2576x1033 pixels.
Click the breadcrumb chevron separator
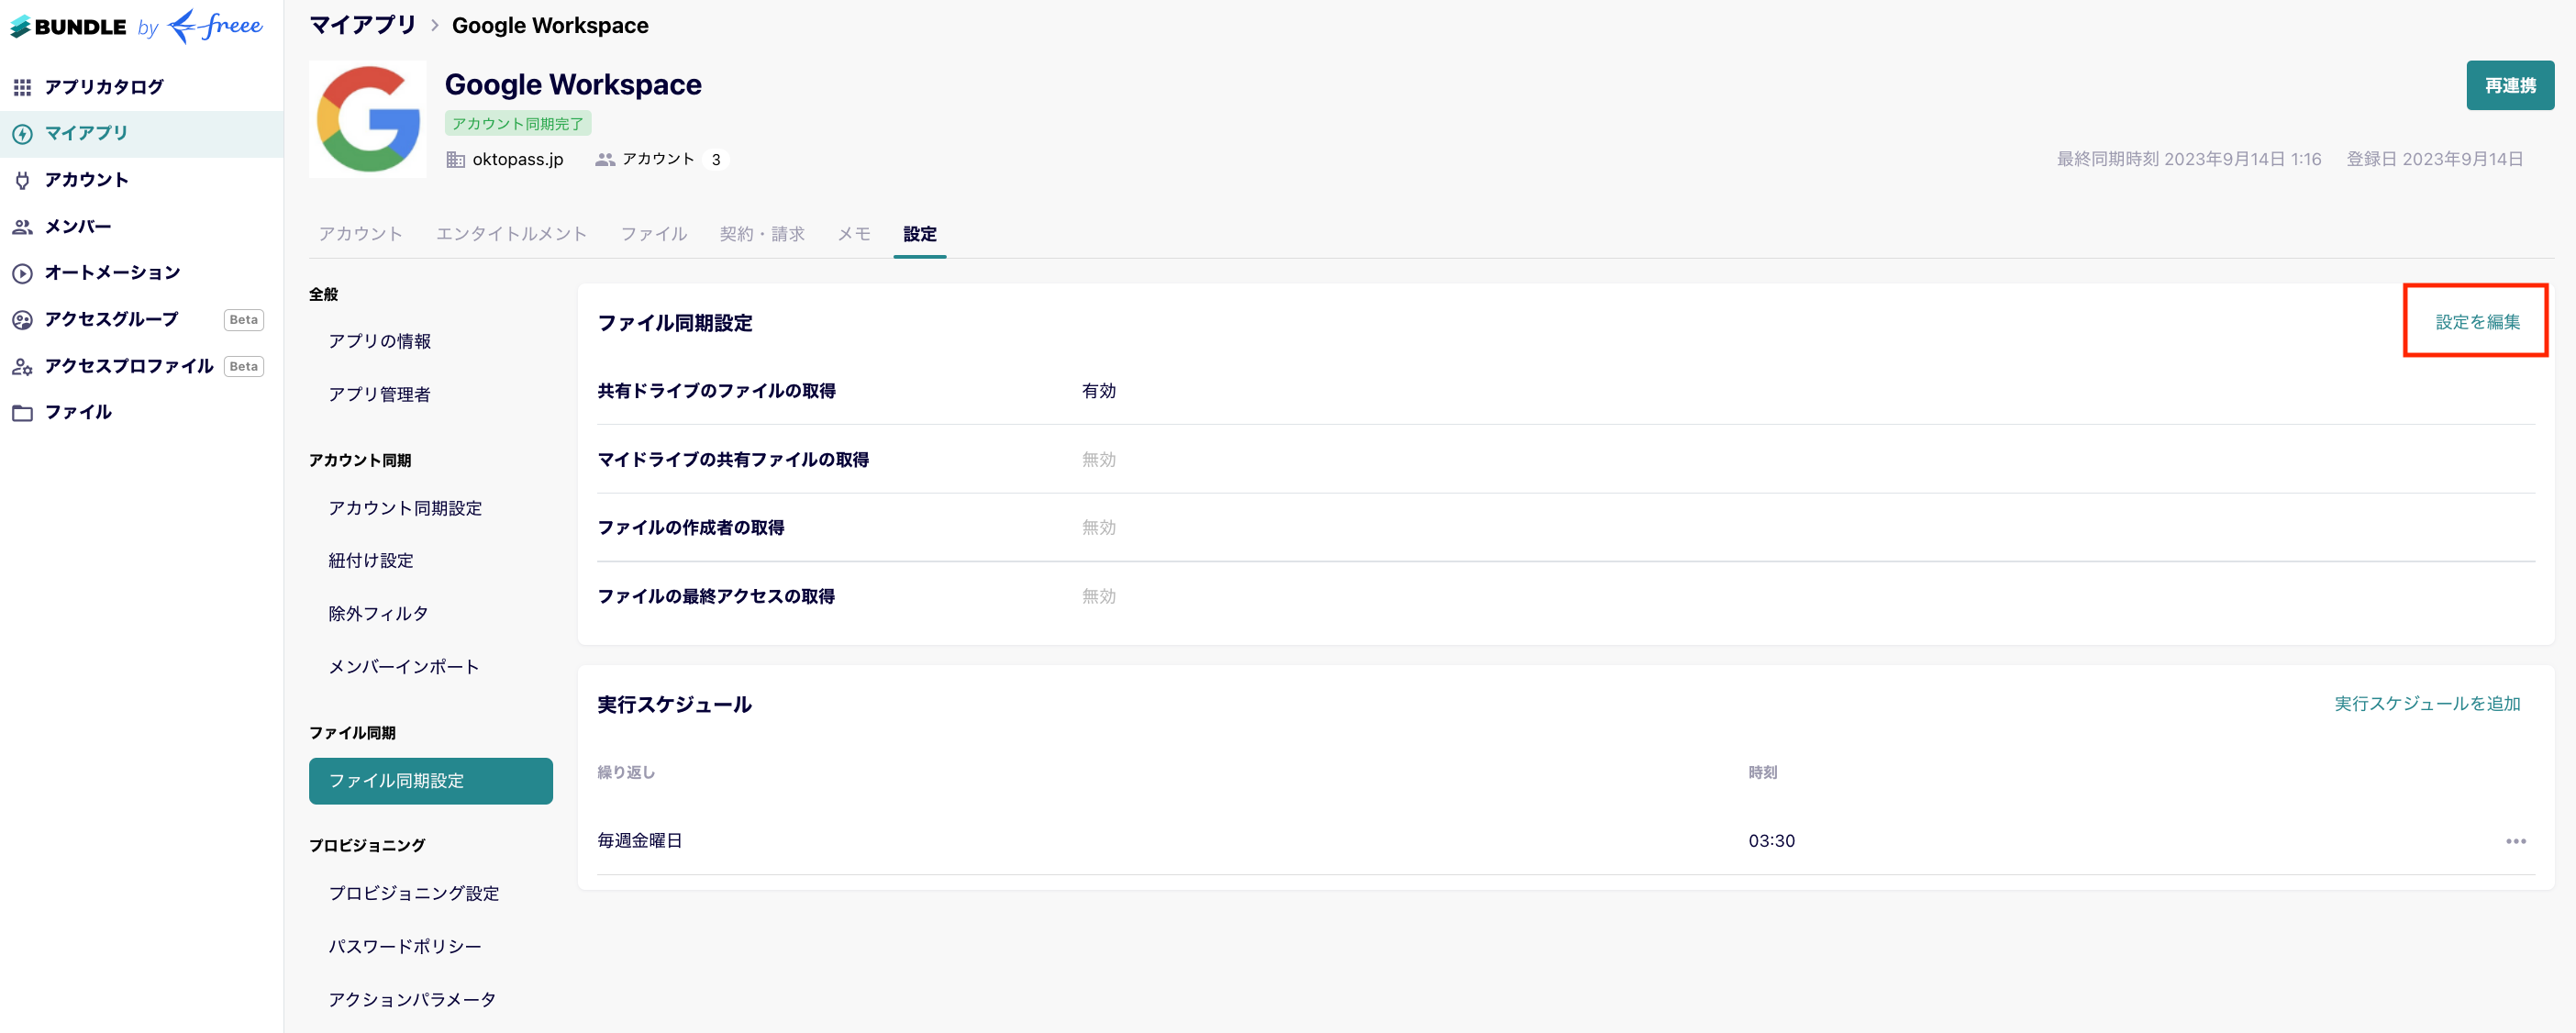(x=434, y=26)
